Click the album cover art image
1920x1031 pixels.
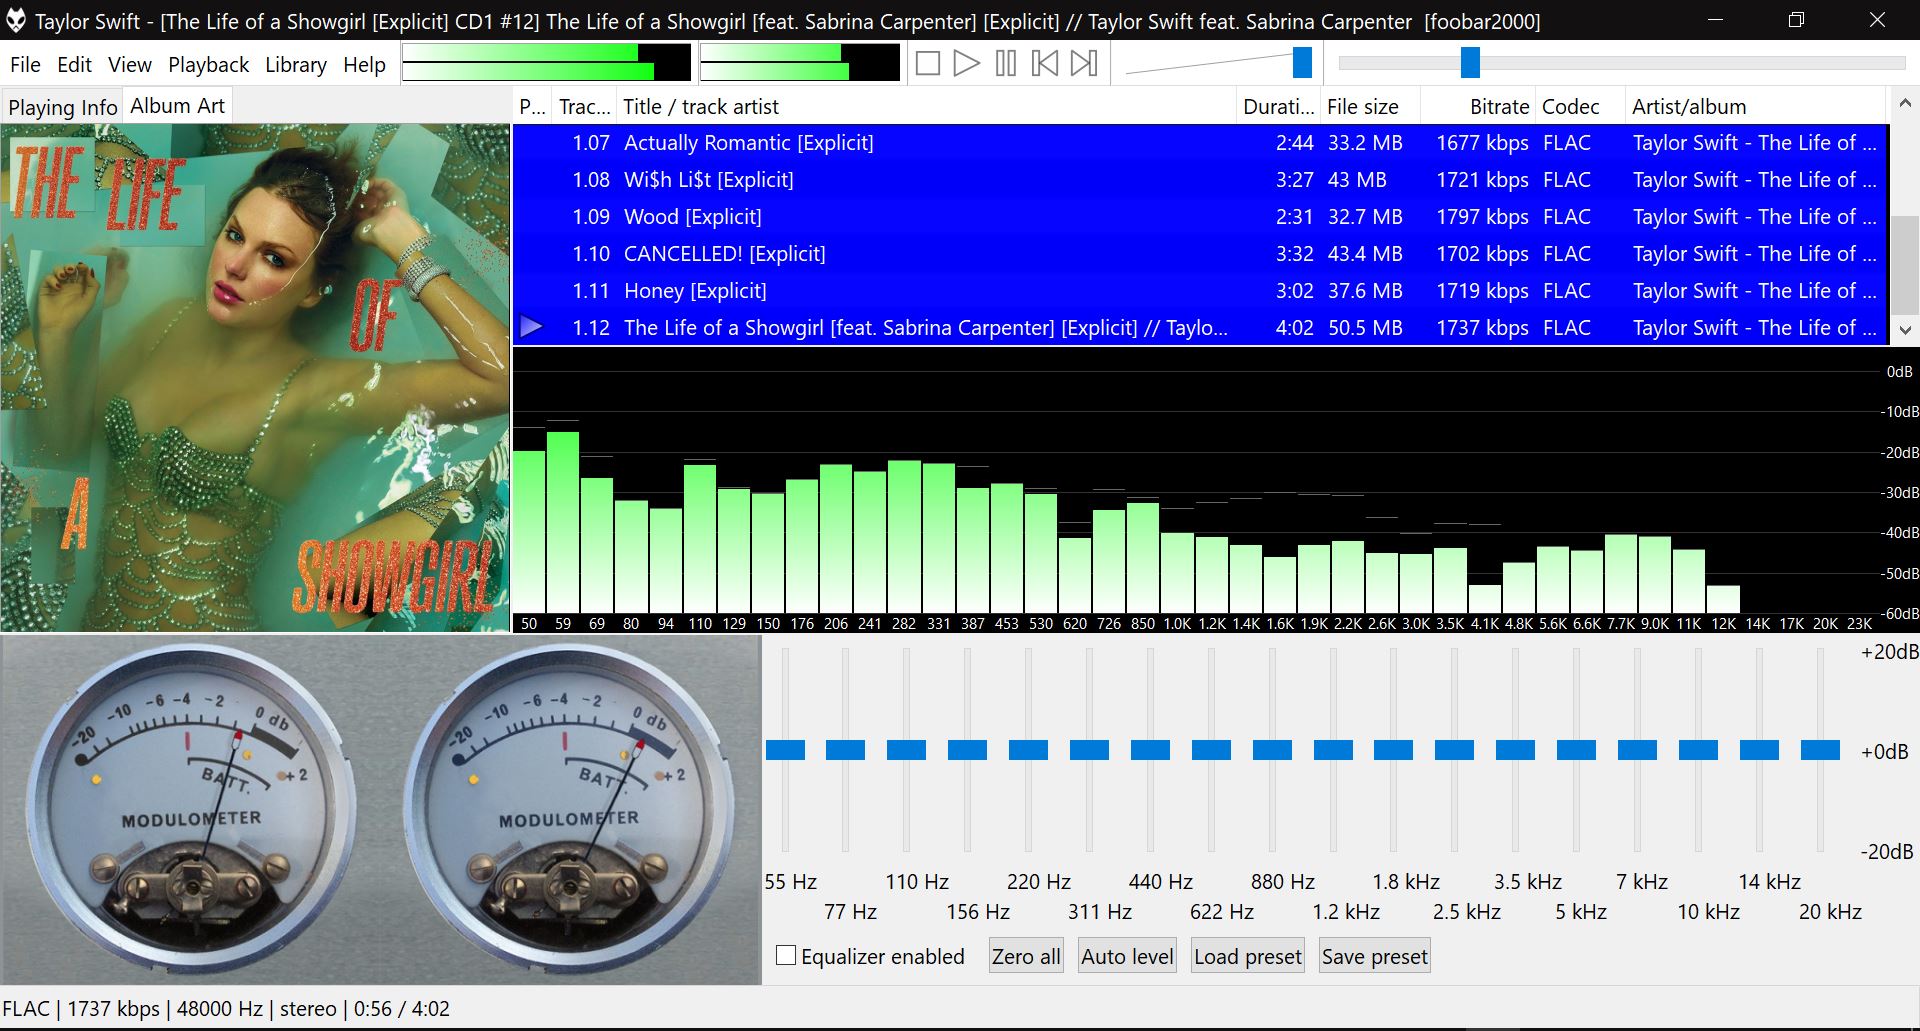(x=255, y=378)
